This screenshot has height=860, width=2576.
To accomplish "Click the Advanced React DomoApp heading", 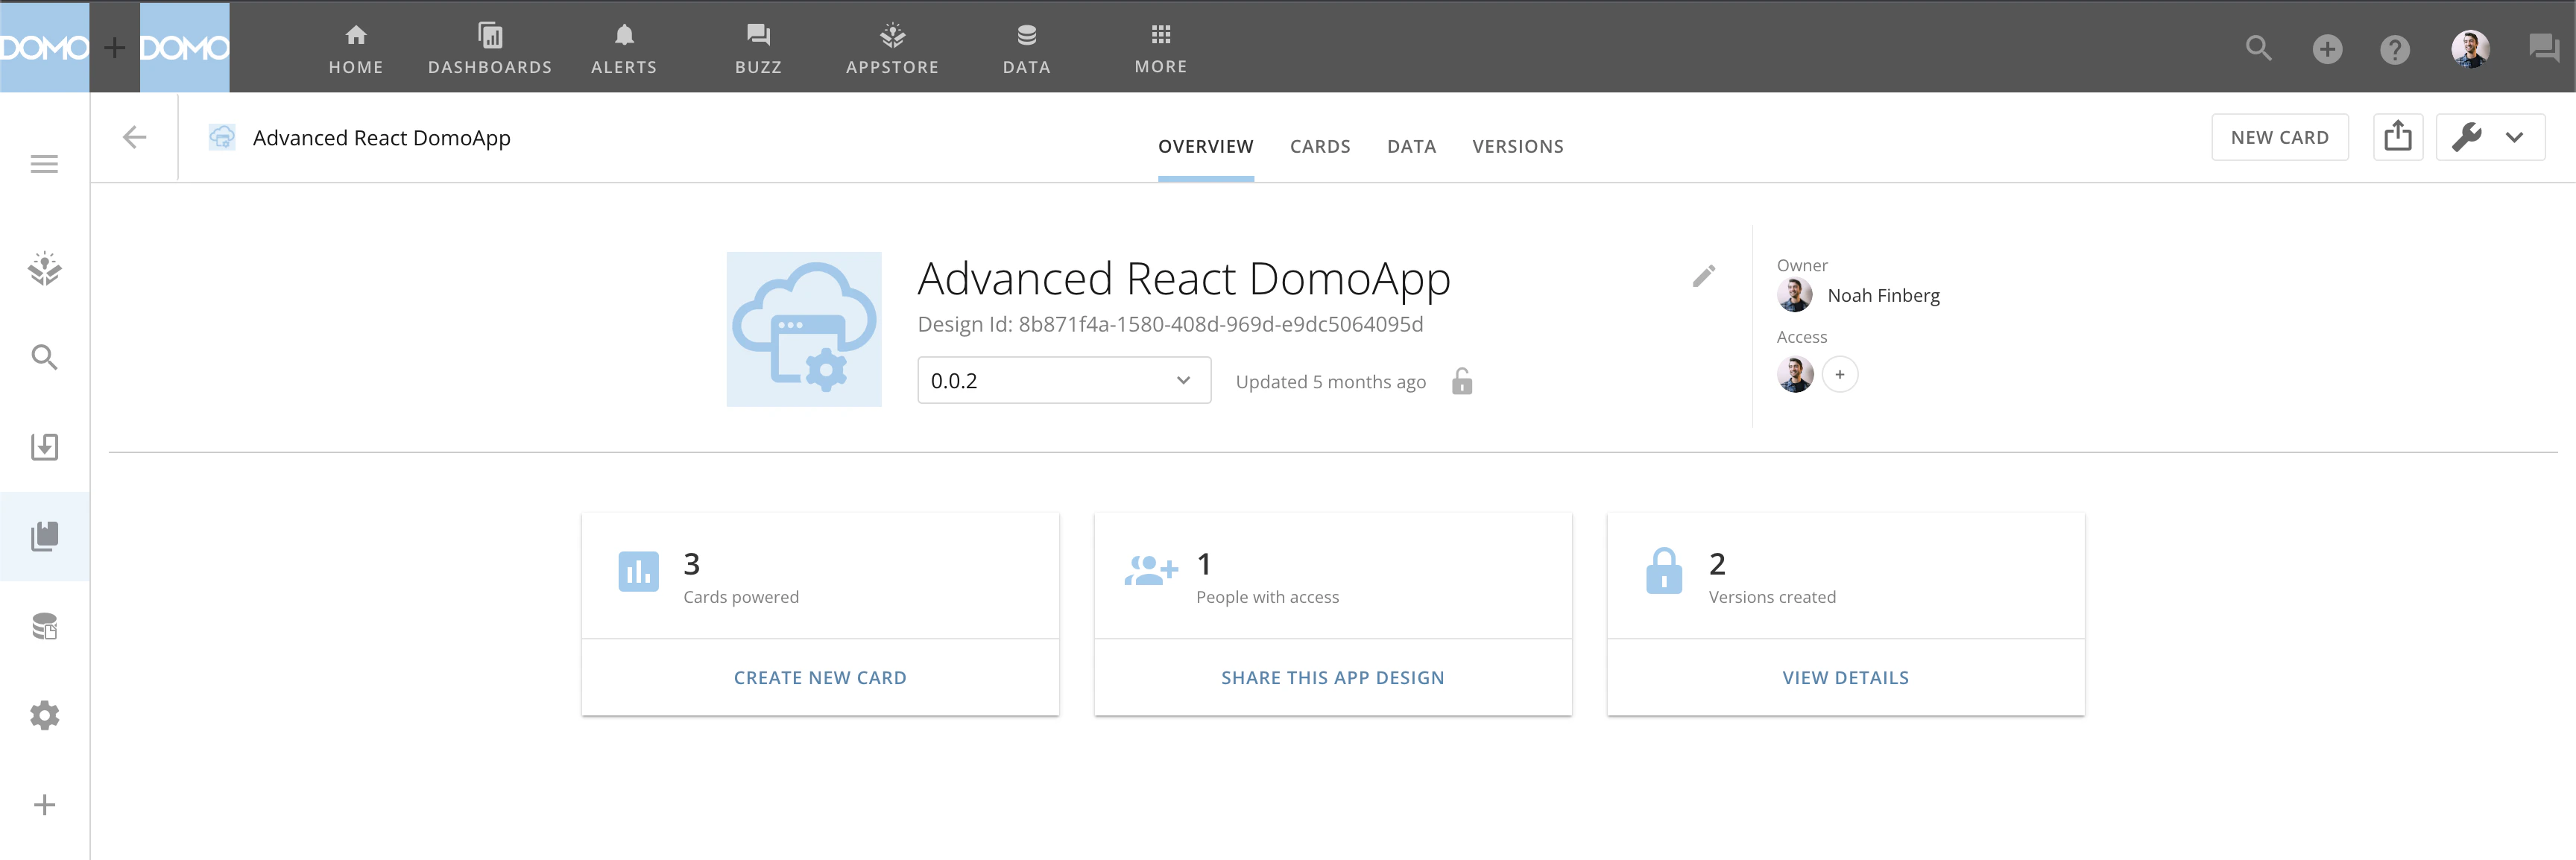I will point(1183,279).
